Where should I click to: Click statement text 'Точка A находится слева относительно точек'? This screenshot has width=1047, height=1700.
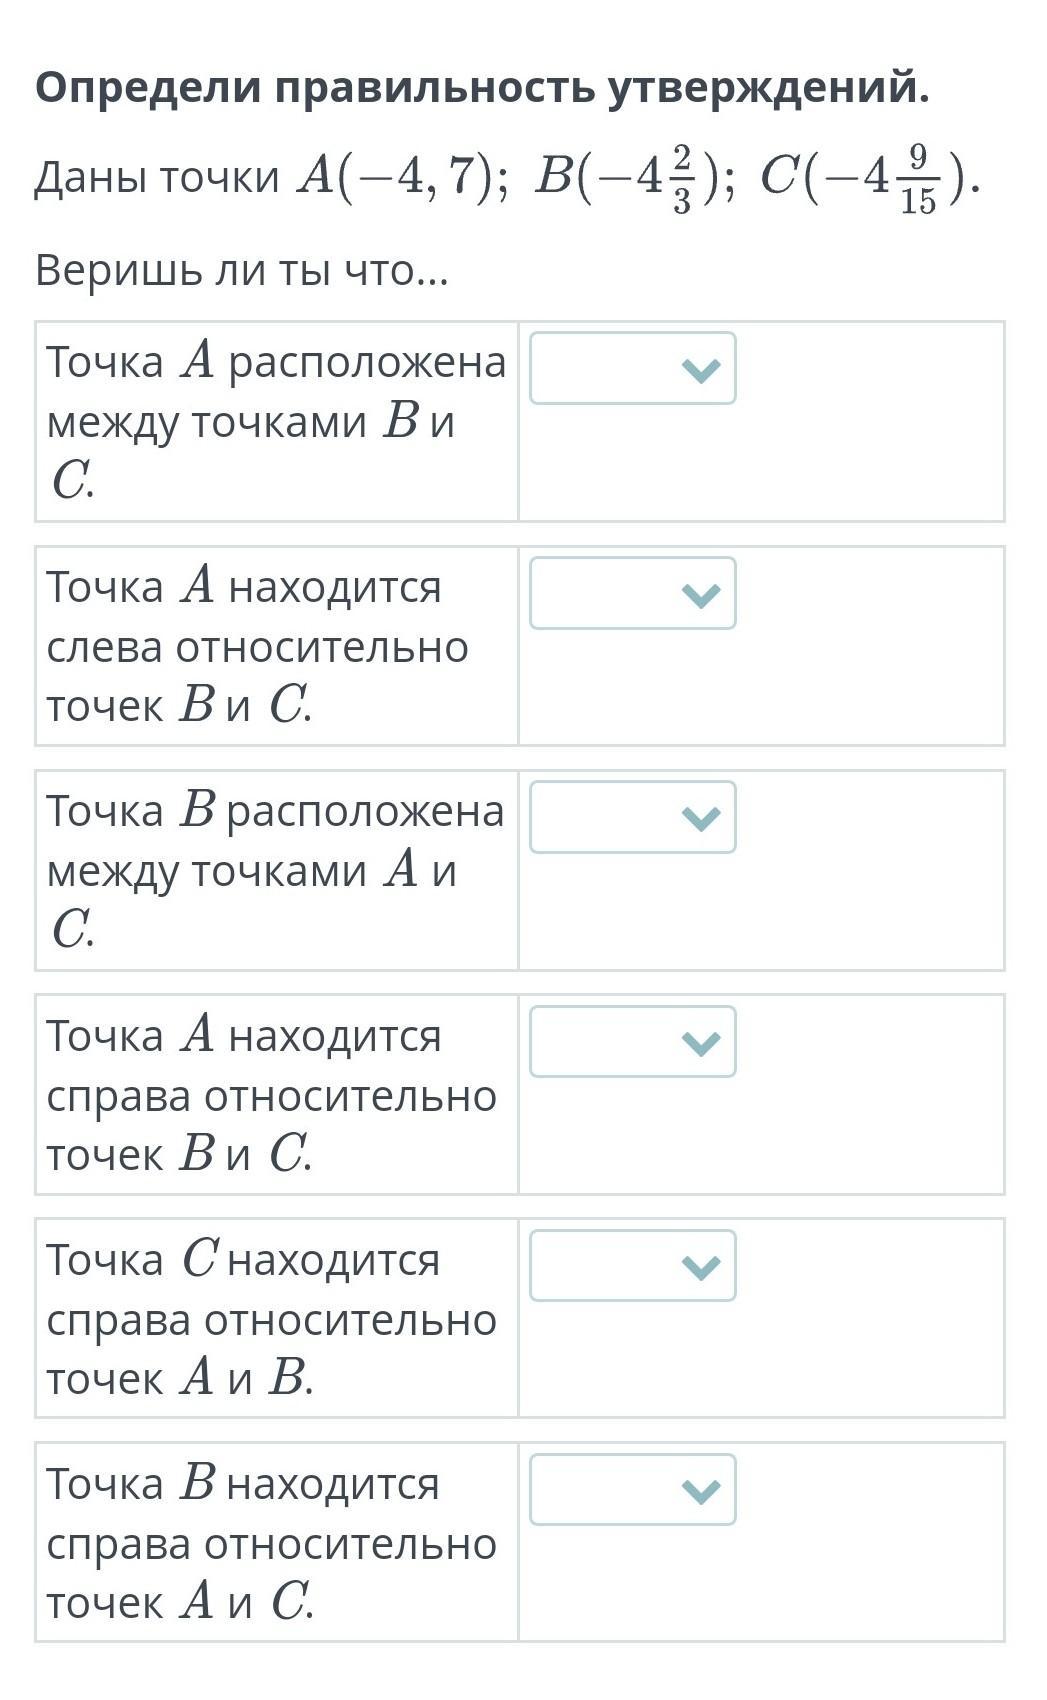pyautogui.click(x=257, y=646)
